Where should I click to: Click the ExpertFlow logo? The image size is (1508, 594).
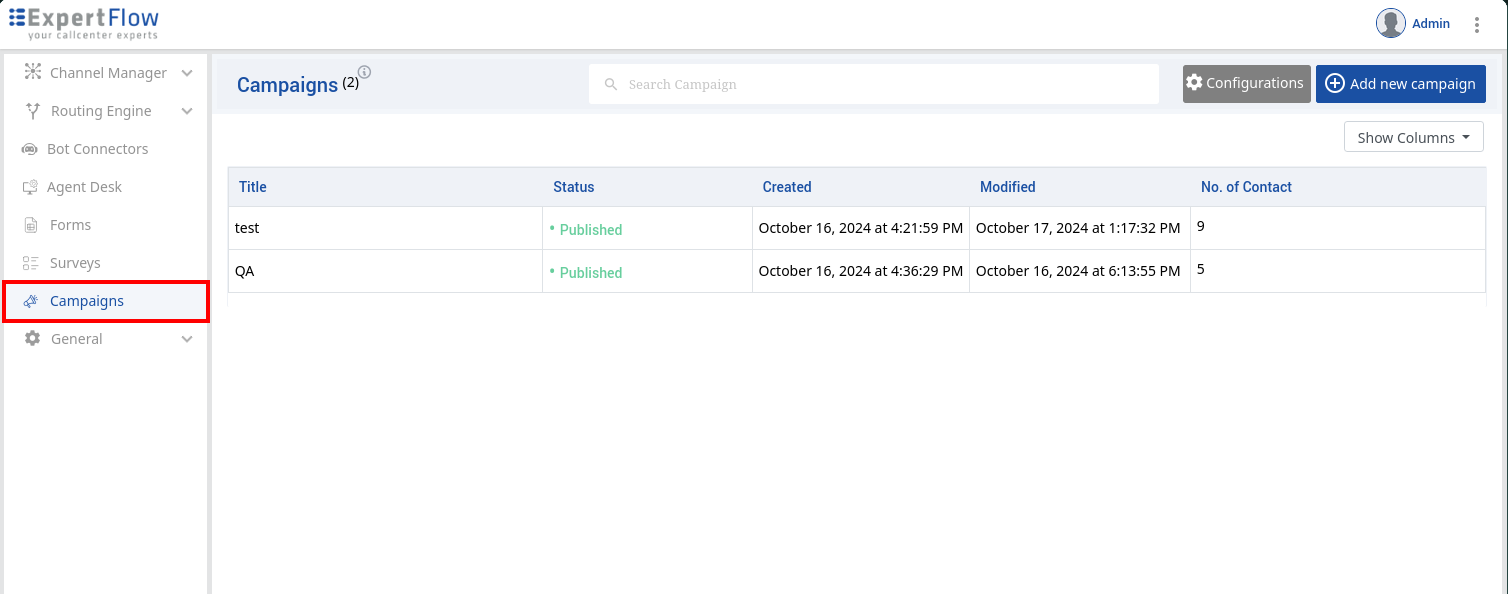coord(84,22)
